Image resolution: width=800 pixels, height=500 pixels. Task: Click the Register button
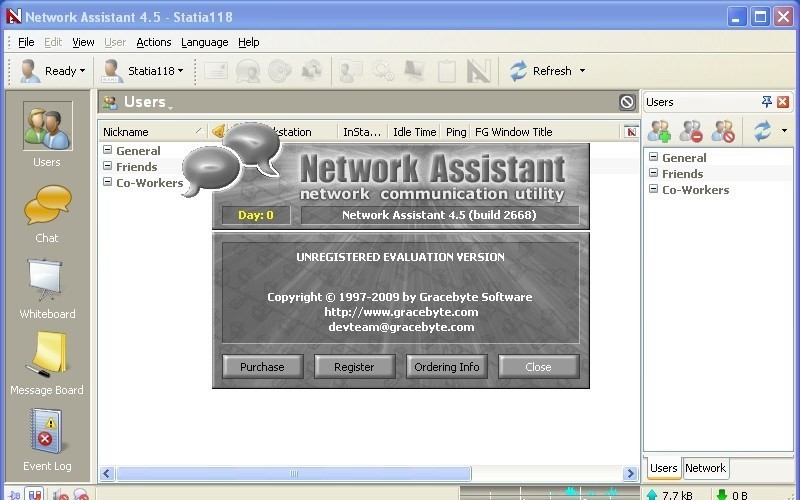(x=354, y=367)
